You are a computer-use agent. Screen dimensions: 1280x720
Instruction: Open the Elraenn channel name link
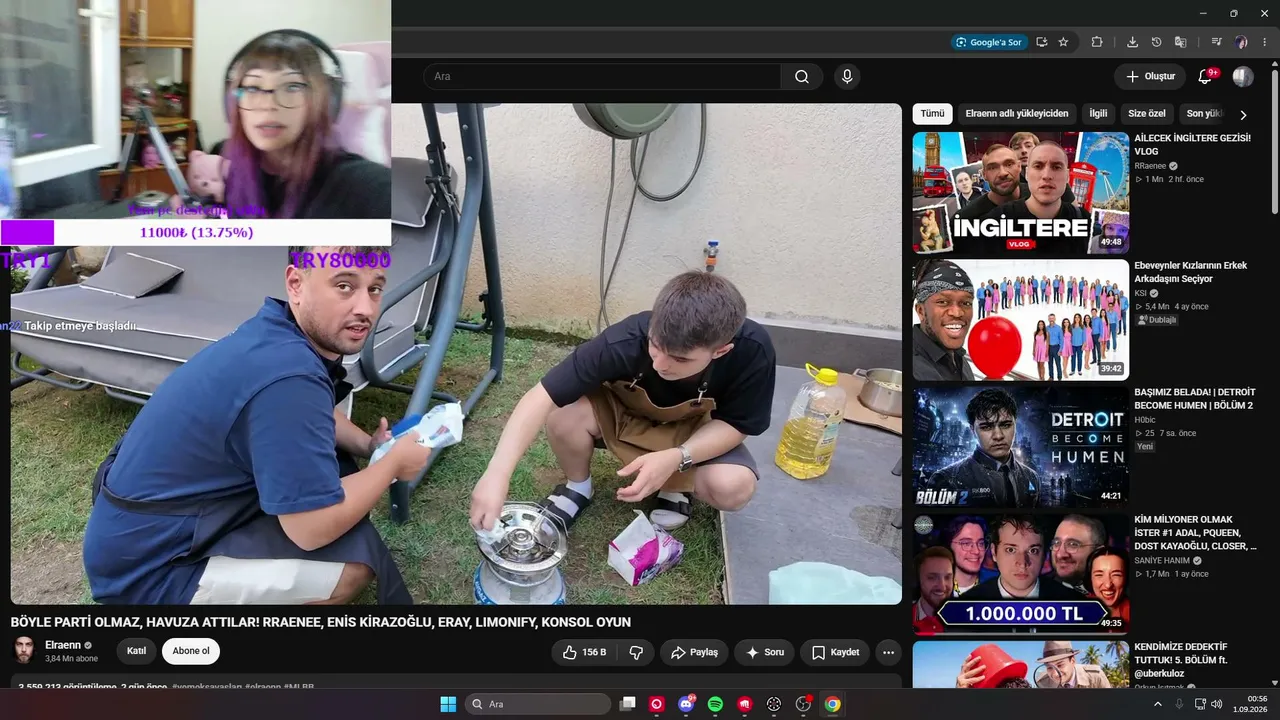pos(63,645)
